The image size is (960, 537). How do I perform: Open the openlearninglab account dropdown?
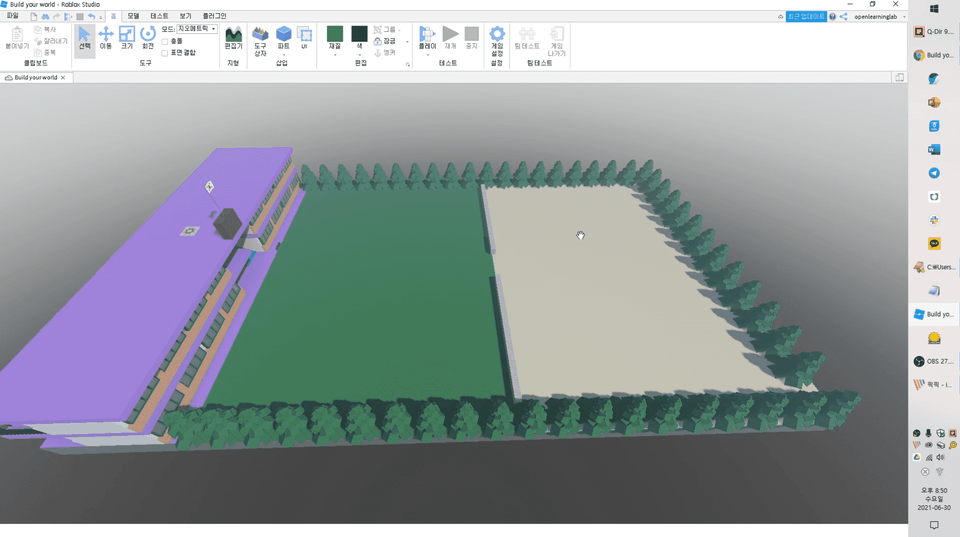[x=880, y=17]
